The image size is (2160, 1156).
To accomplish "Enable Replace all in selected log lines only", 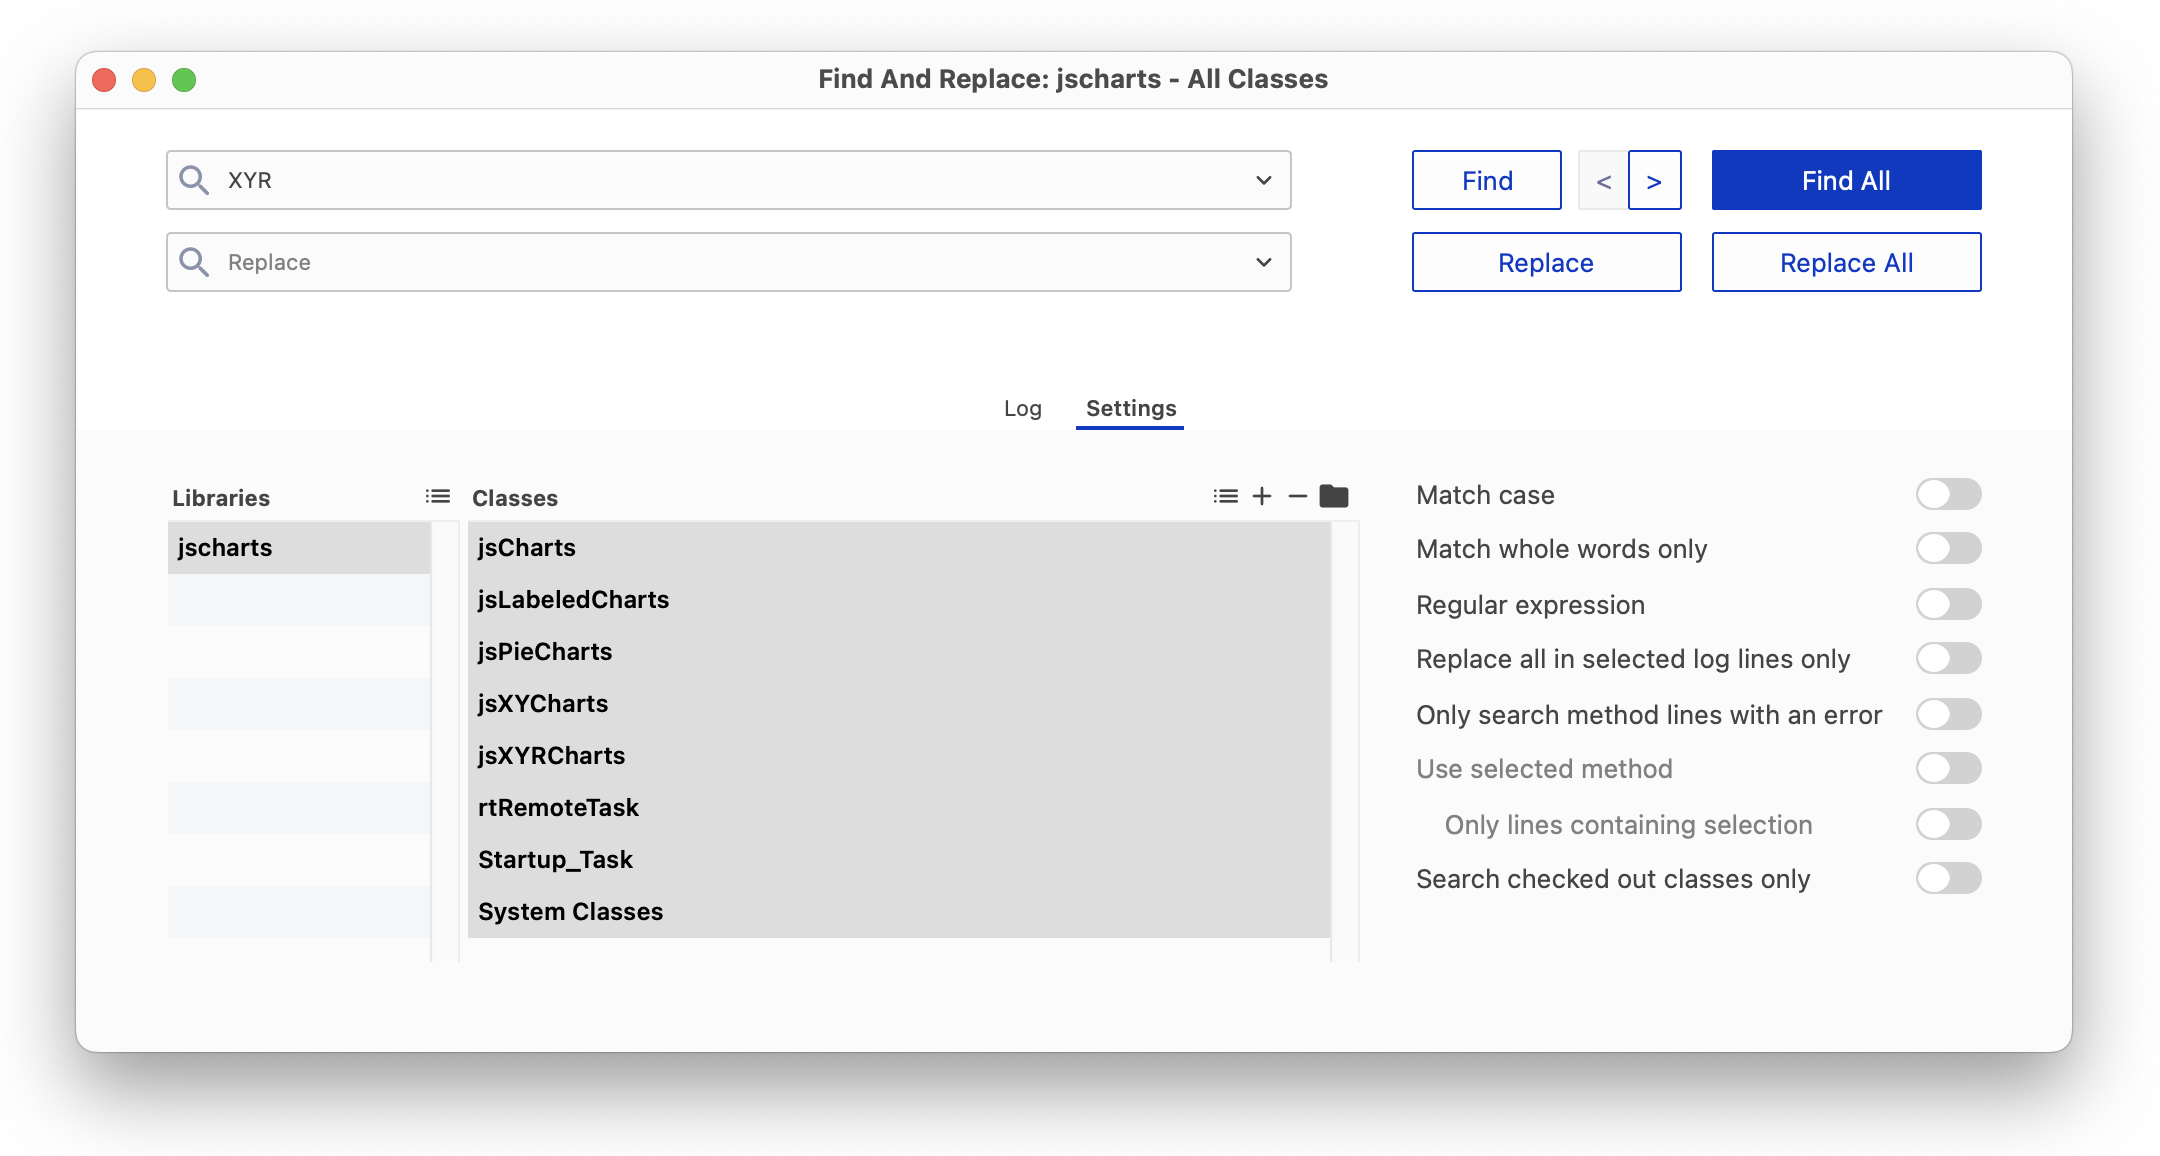I will (x=1948, y=659).
